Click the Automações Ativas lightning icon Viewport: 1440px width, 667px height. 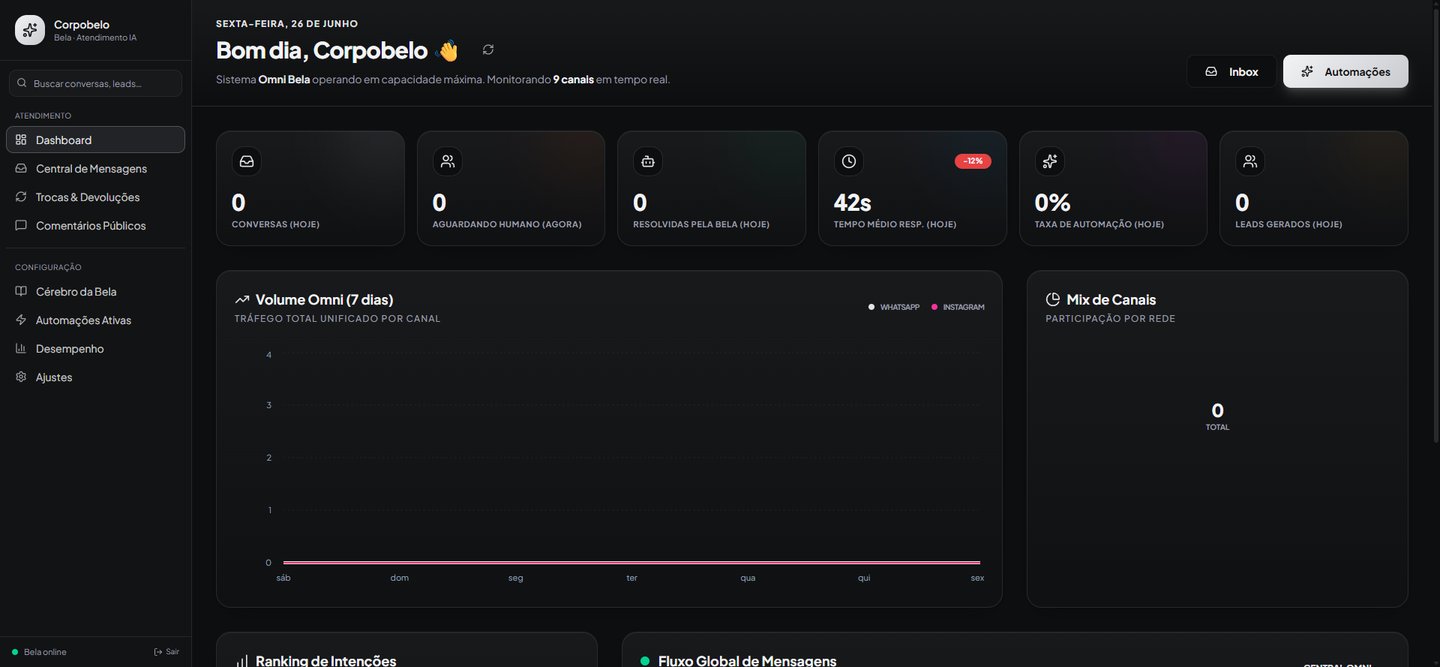pyautogui.click(x=21, y=320)
